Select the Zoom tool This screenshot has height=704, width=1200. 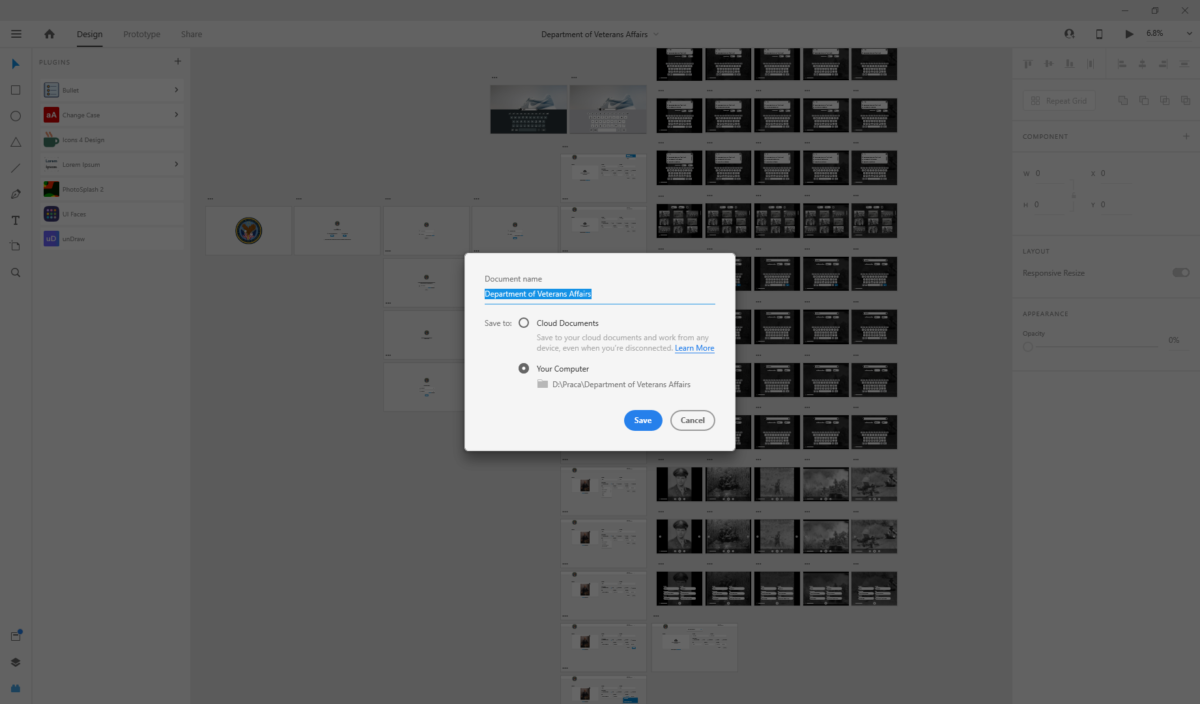tap(15, 272)
